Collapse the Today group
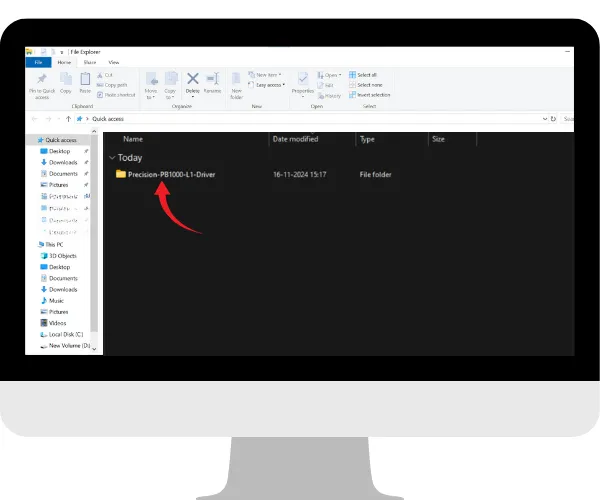The image size is (600, 500). (112, 158)
